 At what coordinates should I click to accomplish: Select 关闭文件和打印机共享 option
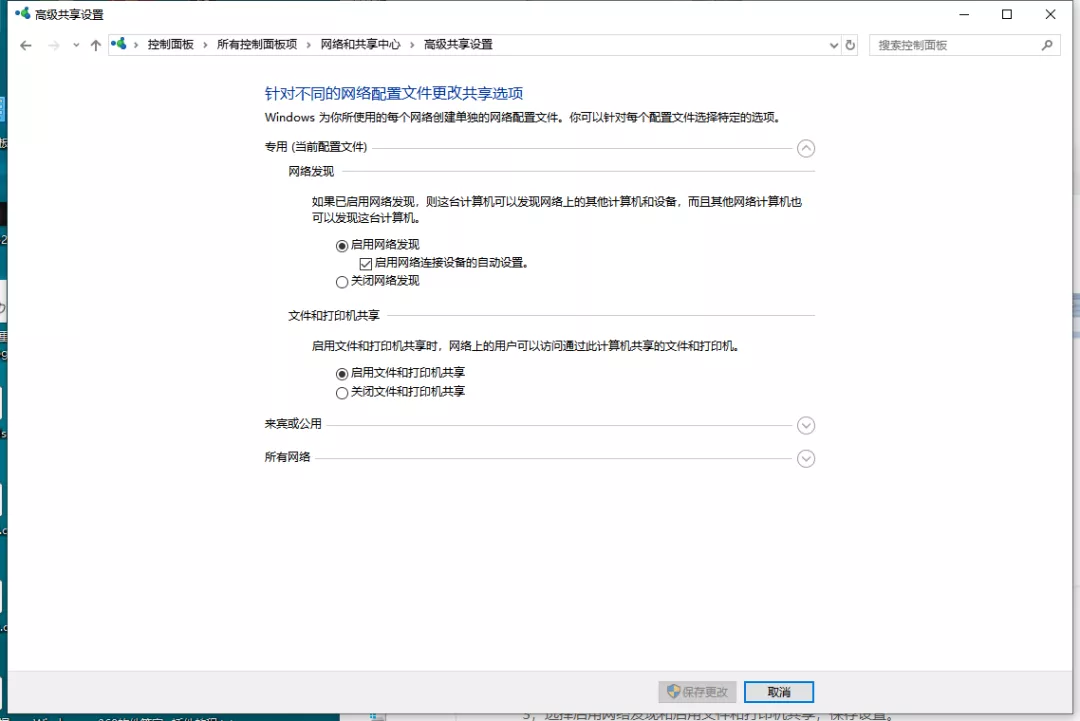(341, 392)
